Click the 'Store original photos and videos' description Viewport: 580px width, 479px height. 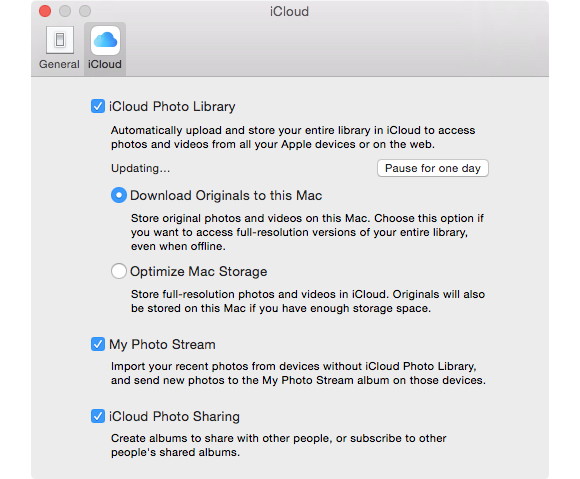307,232
